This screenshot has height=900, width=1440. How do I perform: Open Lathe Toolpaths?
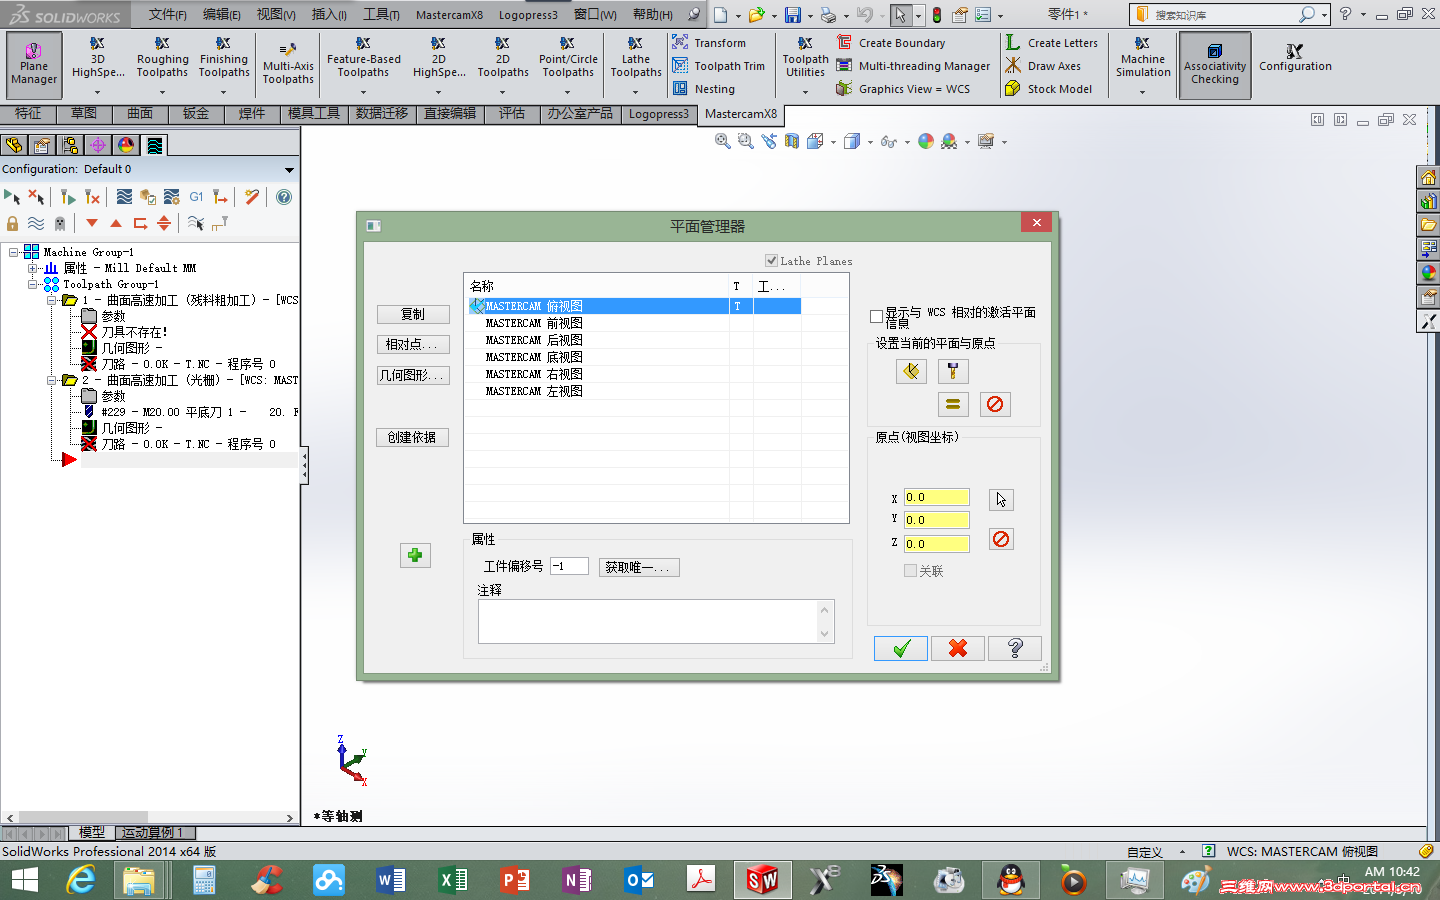pyautogui.click(x=636, y=59)
